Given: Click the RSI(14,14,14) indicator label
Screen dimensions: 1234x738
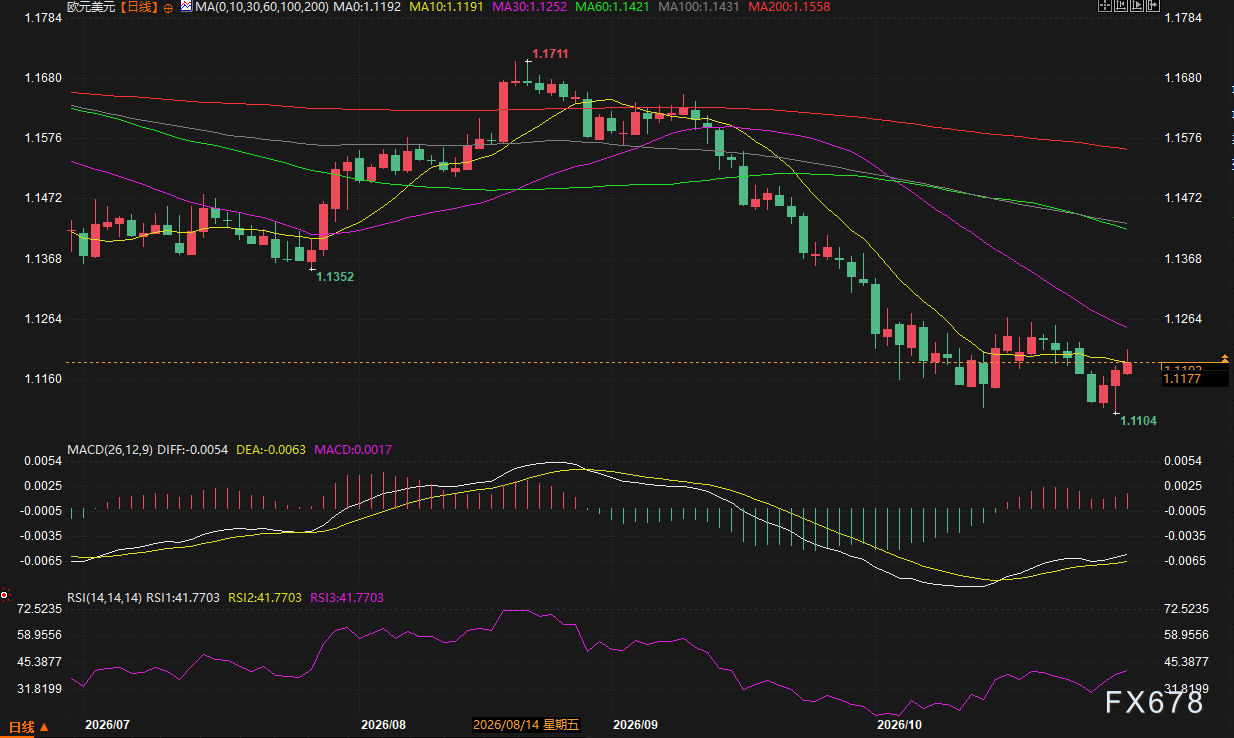Looking at the screenshot, I should [105, 597].
